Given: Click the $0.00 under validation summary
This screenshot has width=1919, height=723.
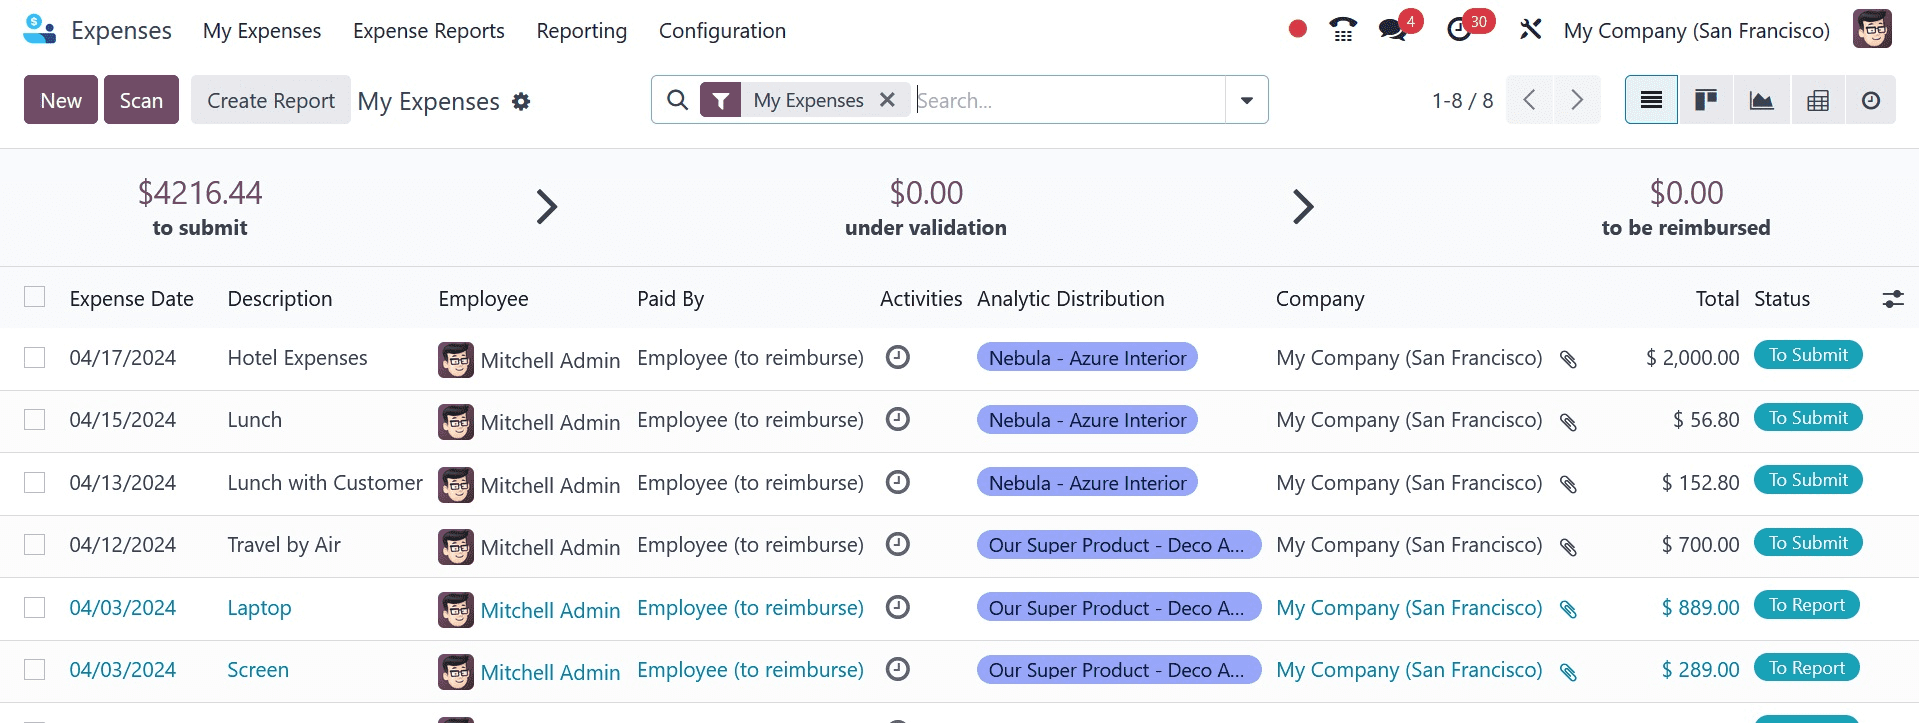Looking at the screenshot, I should [x=926, y=207].
